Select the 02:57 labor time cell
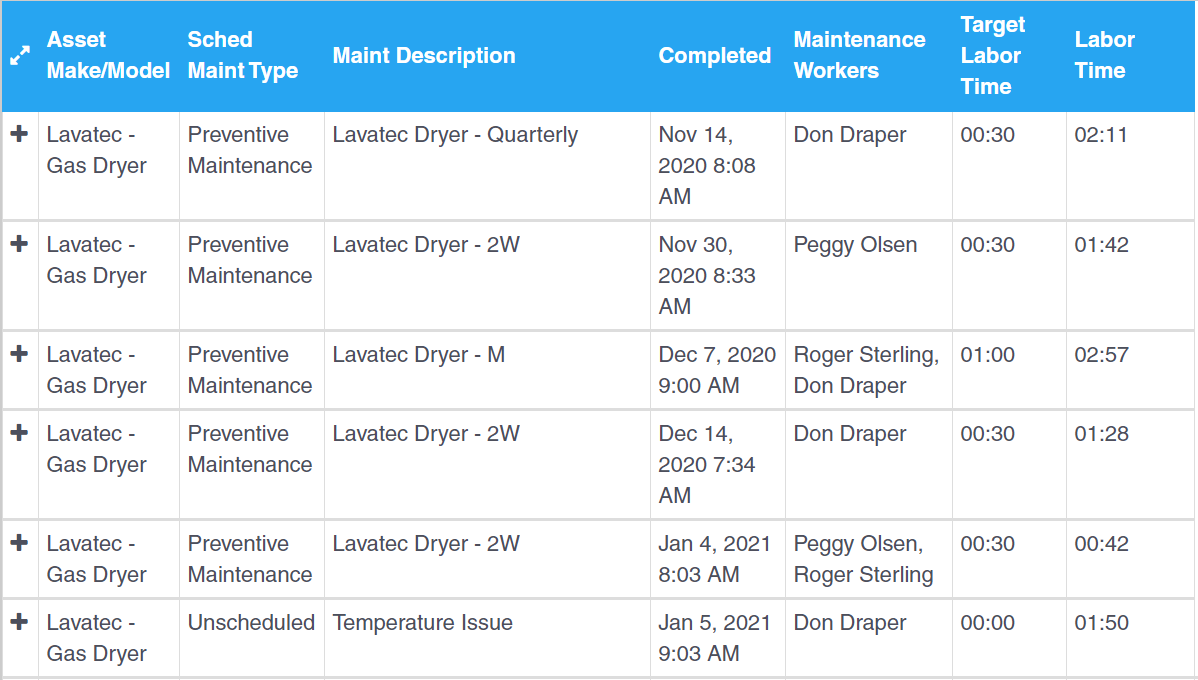This screenshot has height=680, width=1198. pos(1101,355)
